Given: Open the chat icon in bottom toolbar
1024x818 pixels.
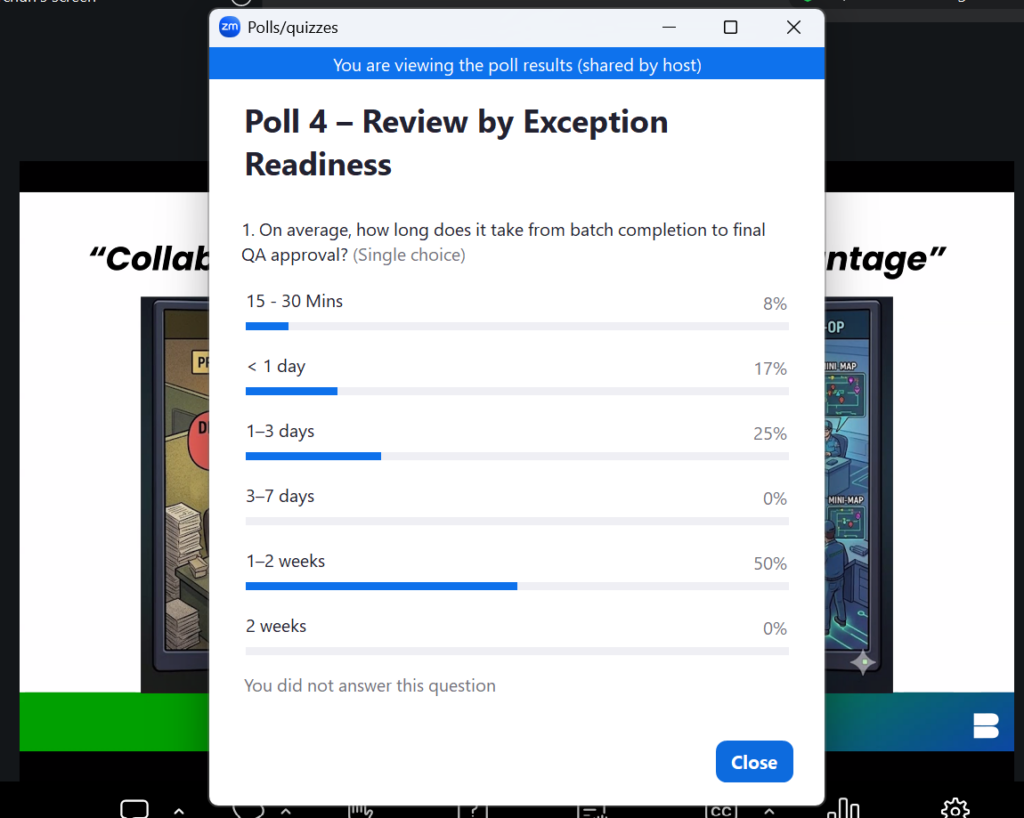Looking at the screenshot, I should pos(135,808).
